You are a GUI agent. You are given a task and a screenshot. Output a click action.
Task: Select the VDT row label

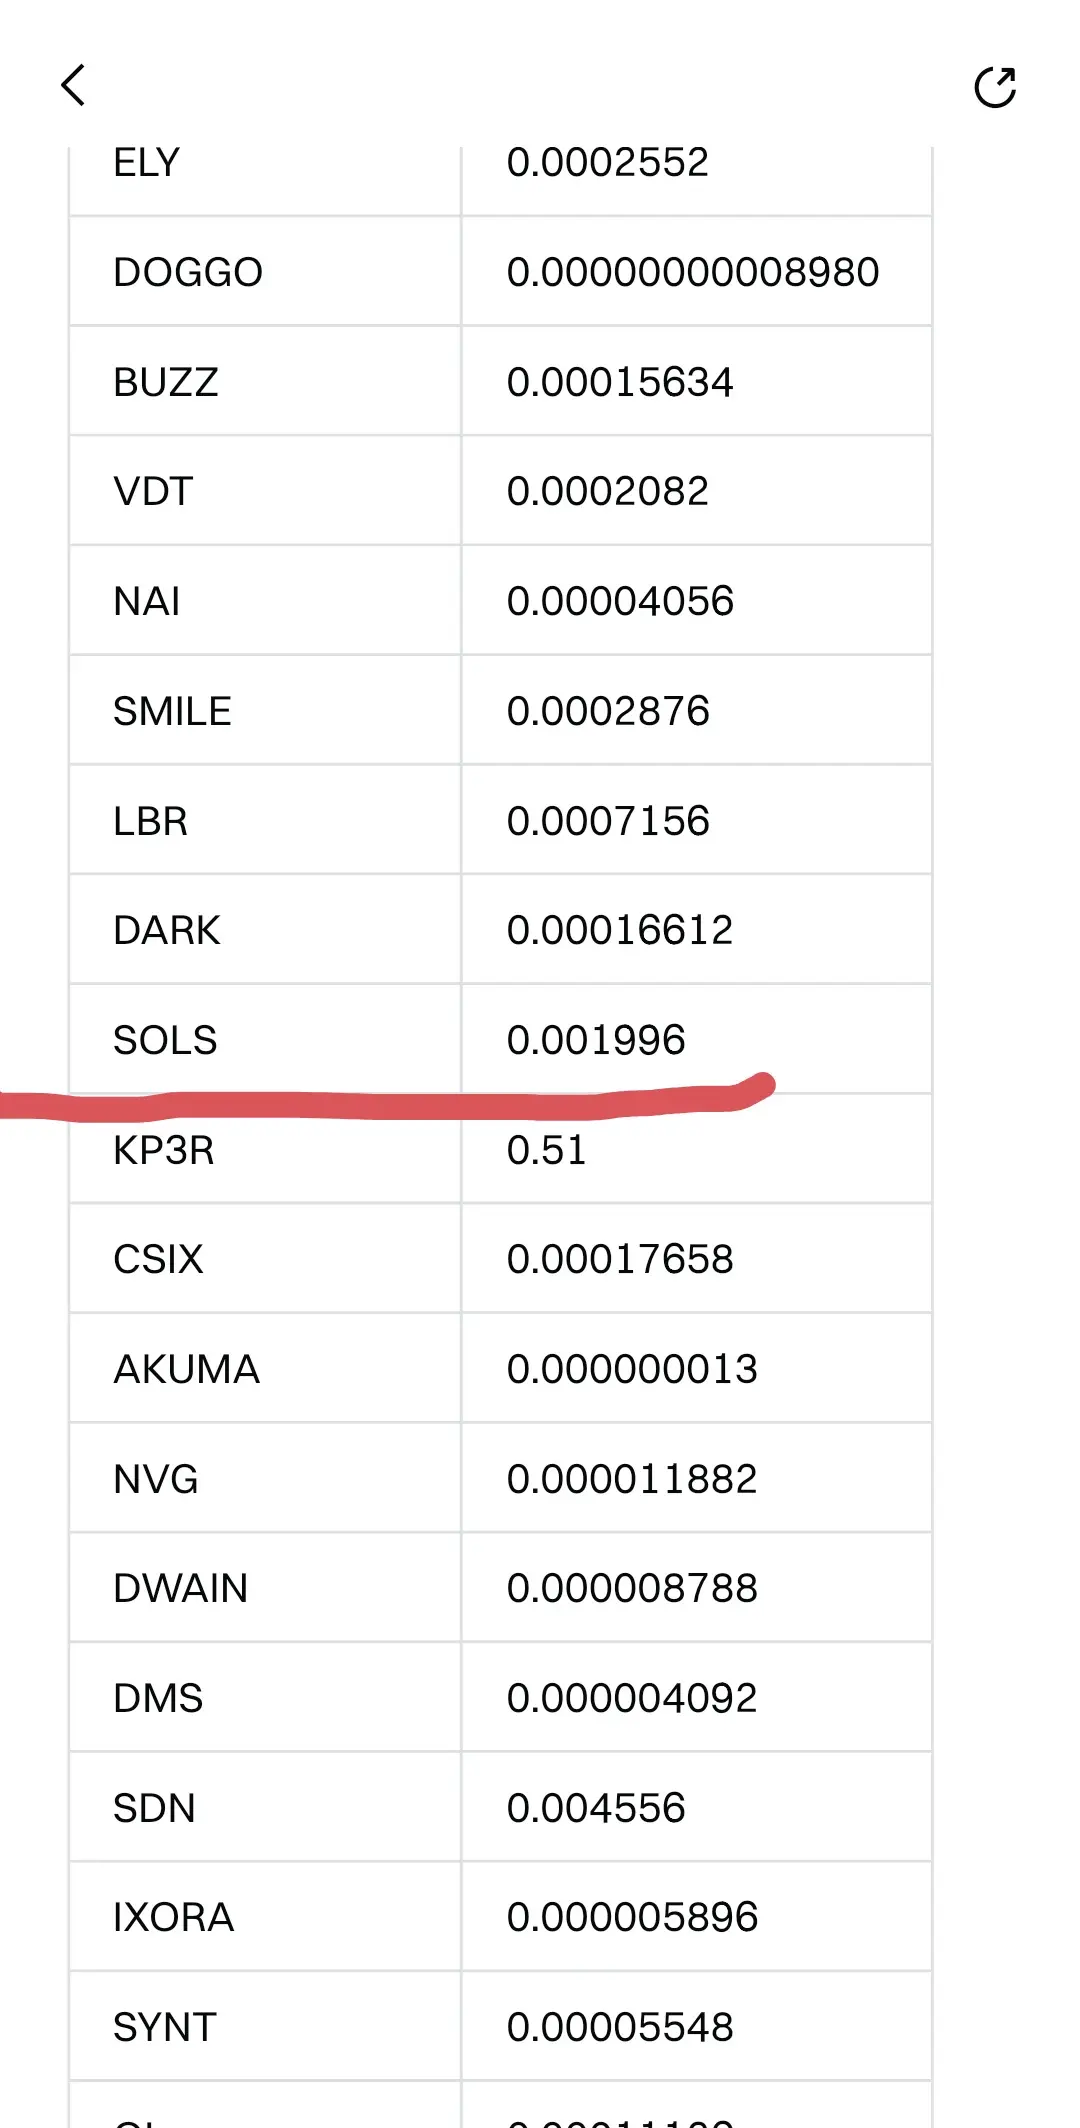point(153,492)
